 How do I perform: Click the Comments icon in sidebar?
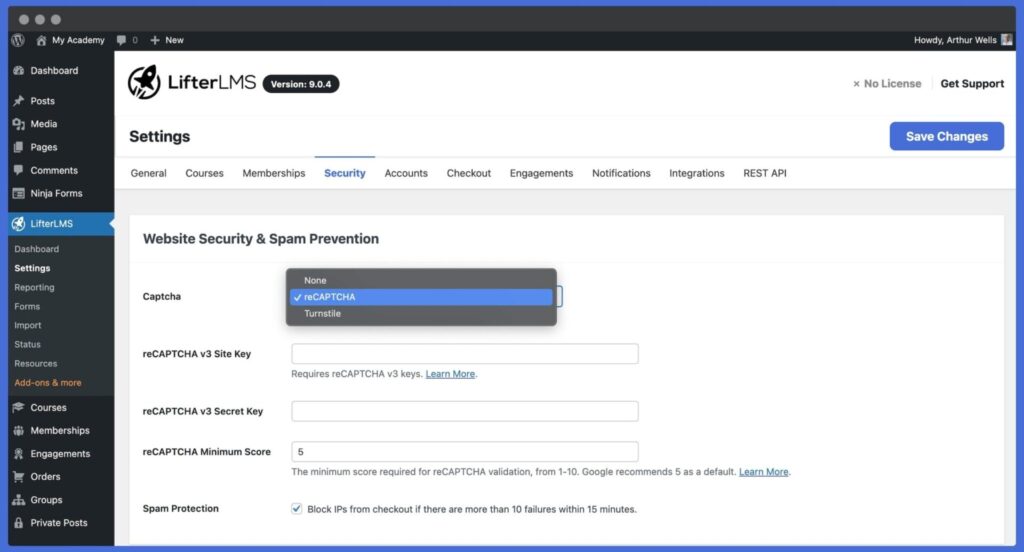tap(19, 170)
